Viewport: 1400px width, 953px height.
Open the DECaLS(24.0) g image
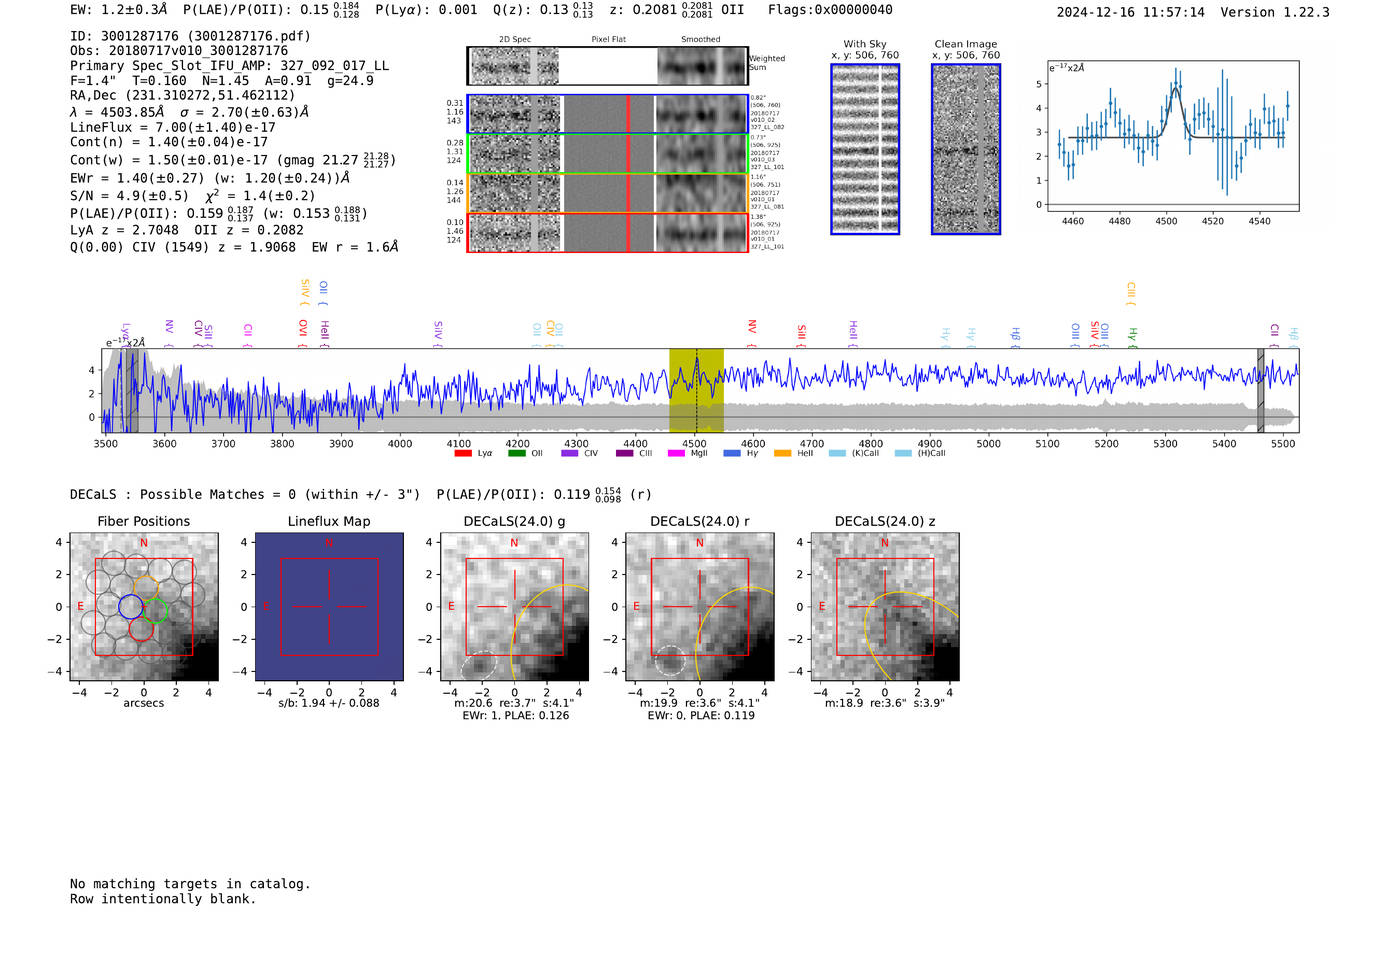tap(515, 607)
